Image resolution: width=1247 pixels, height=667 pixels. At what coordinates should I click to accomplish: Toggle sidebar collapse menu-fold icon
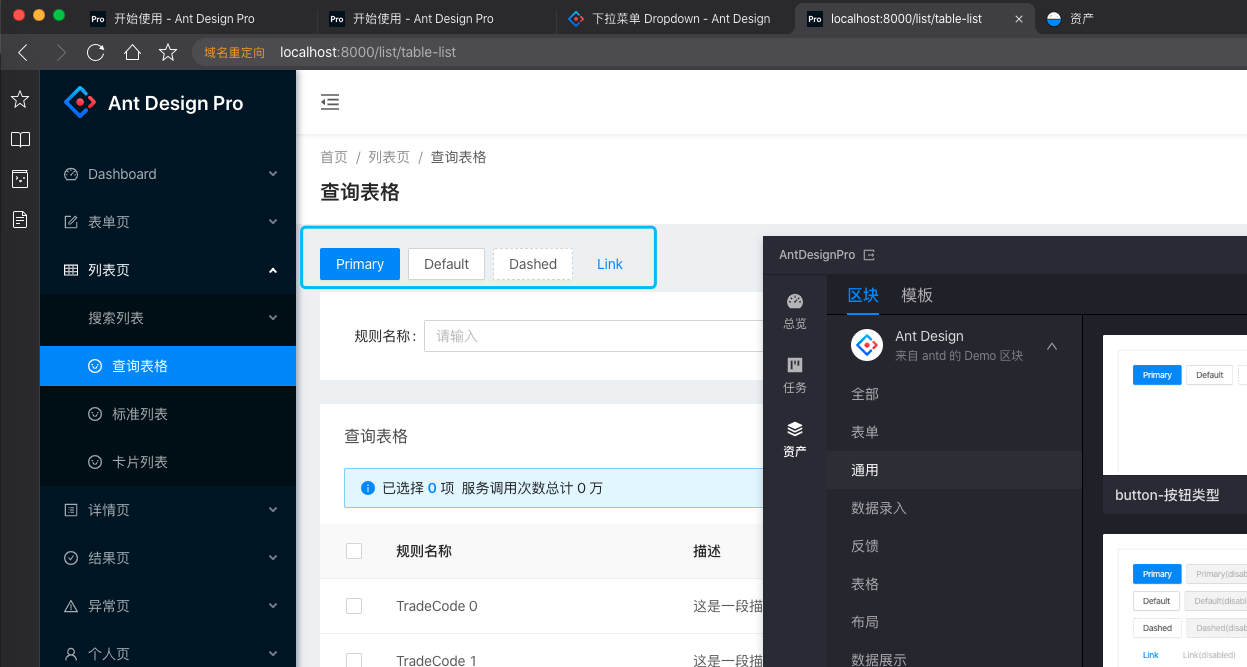coord(330,101)
